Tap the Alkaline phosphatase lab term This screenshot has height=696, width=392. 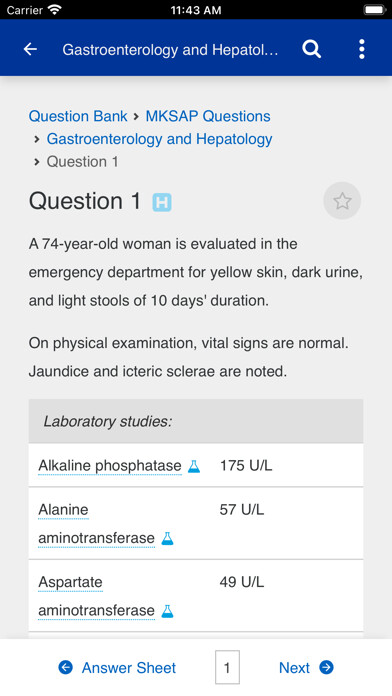pos(110,466)
